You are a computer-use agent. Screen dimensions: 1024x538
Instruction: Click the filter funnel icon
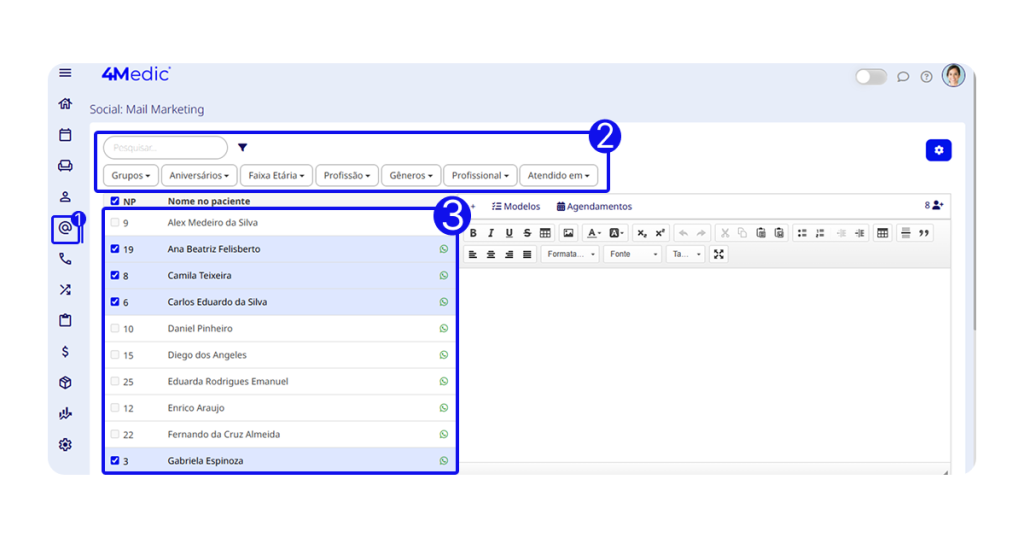click(x=242, y=148)
